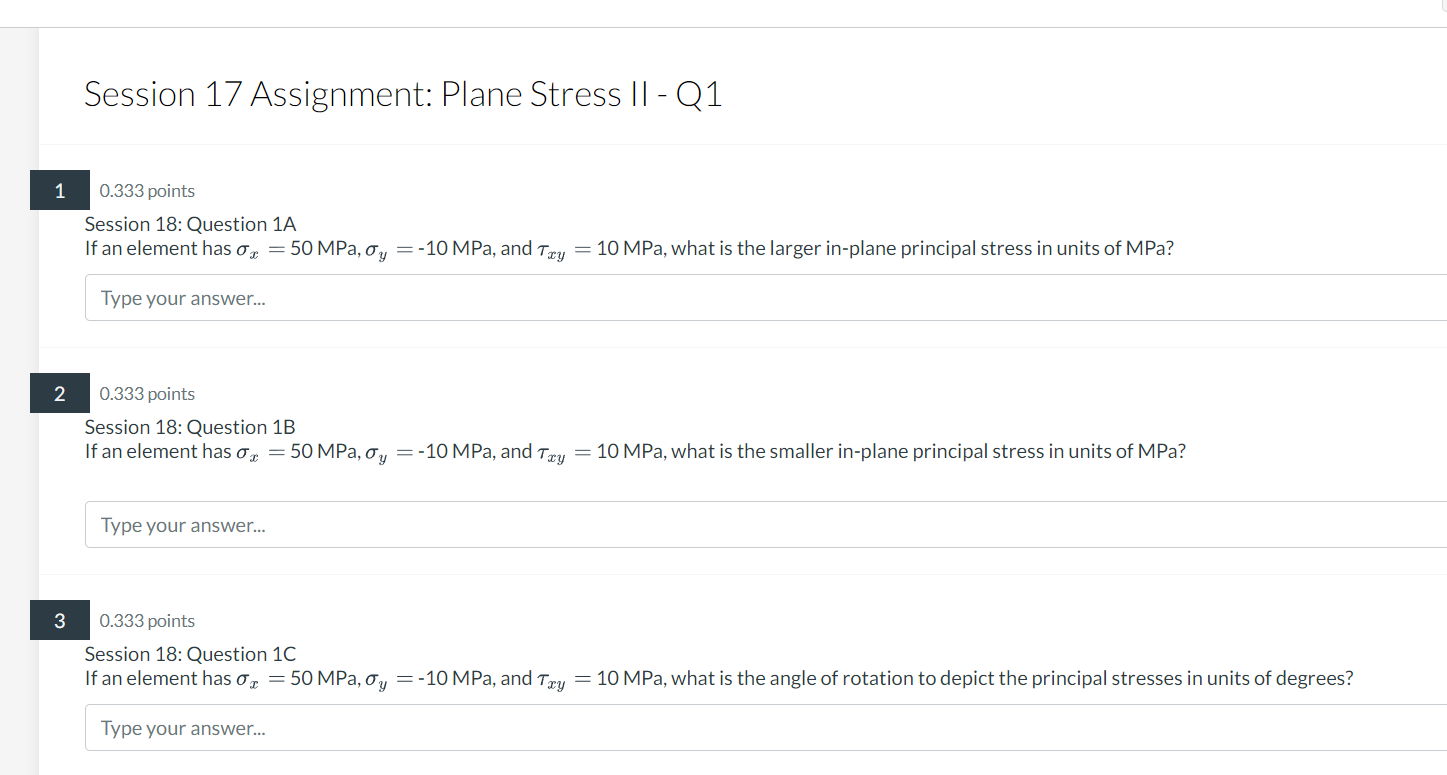
Task: Click the 0.333 points label on question 3
Action: [147, 620]
